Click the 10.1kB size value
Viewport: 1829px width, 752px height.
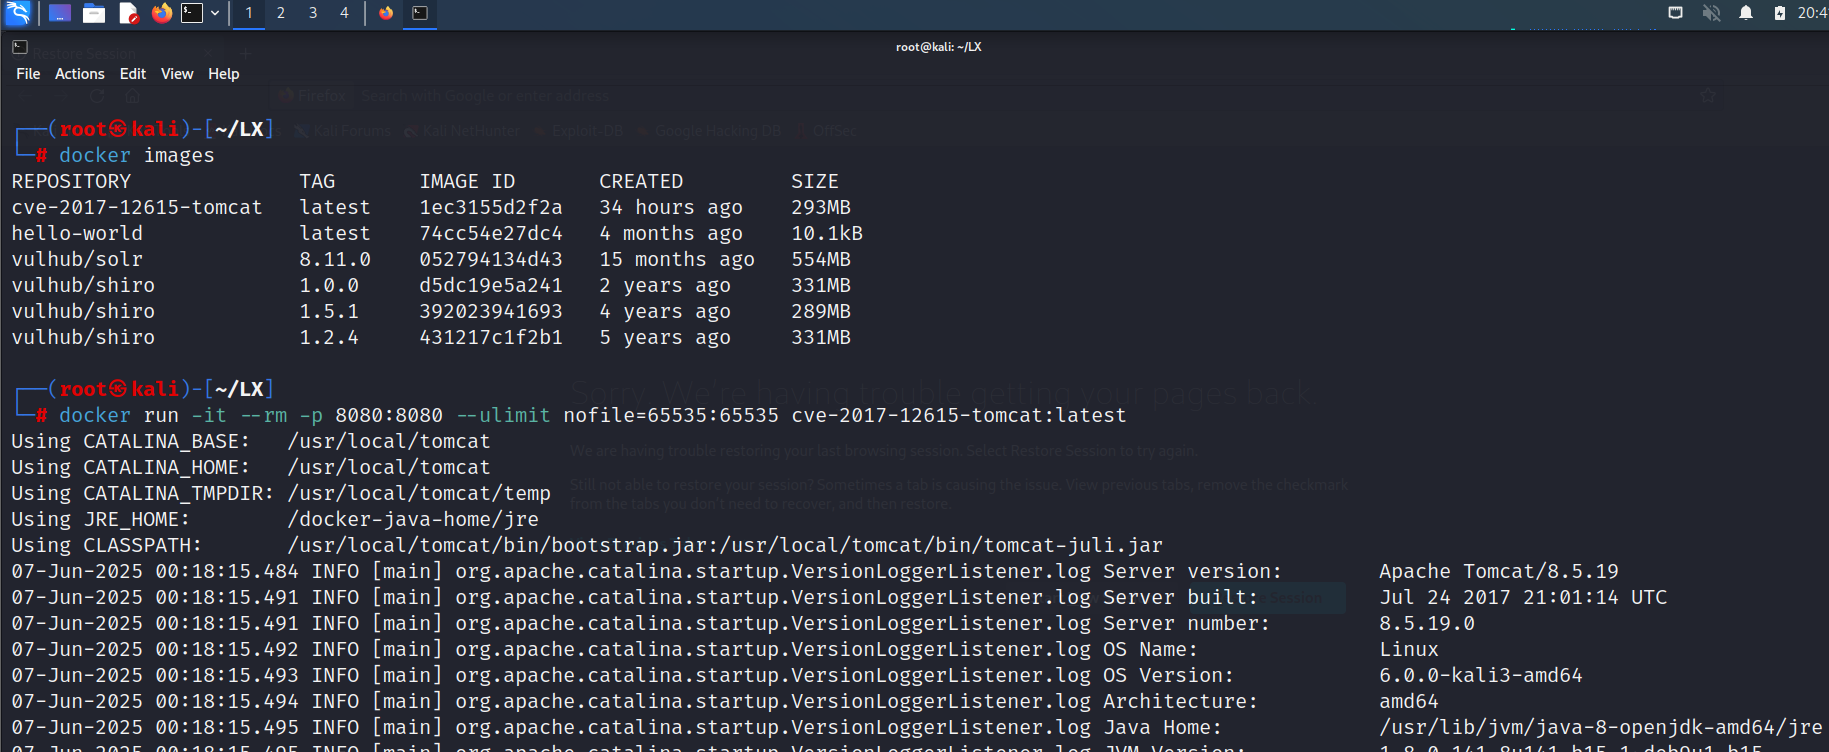pos(827,233)
